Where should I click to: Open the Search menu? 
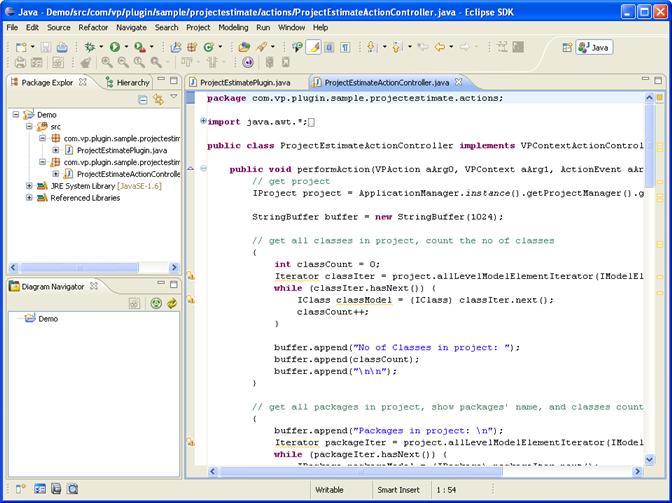coord(166,27)
